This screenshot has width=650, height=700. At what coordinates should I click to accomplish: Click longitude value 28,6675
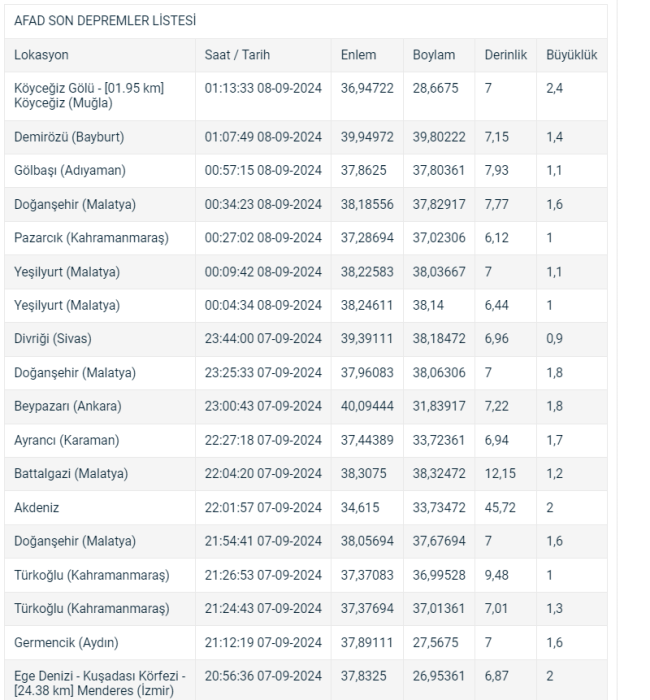pyautogui.click(x=435, y=88)
